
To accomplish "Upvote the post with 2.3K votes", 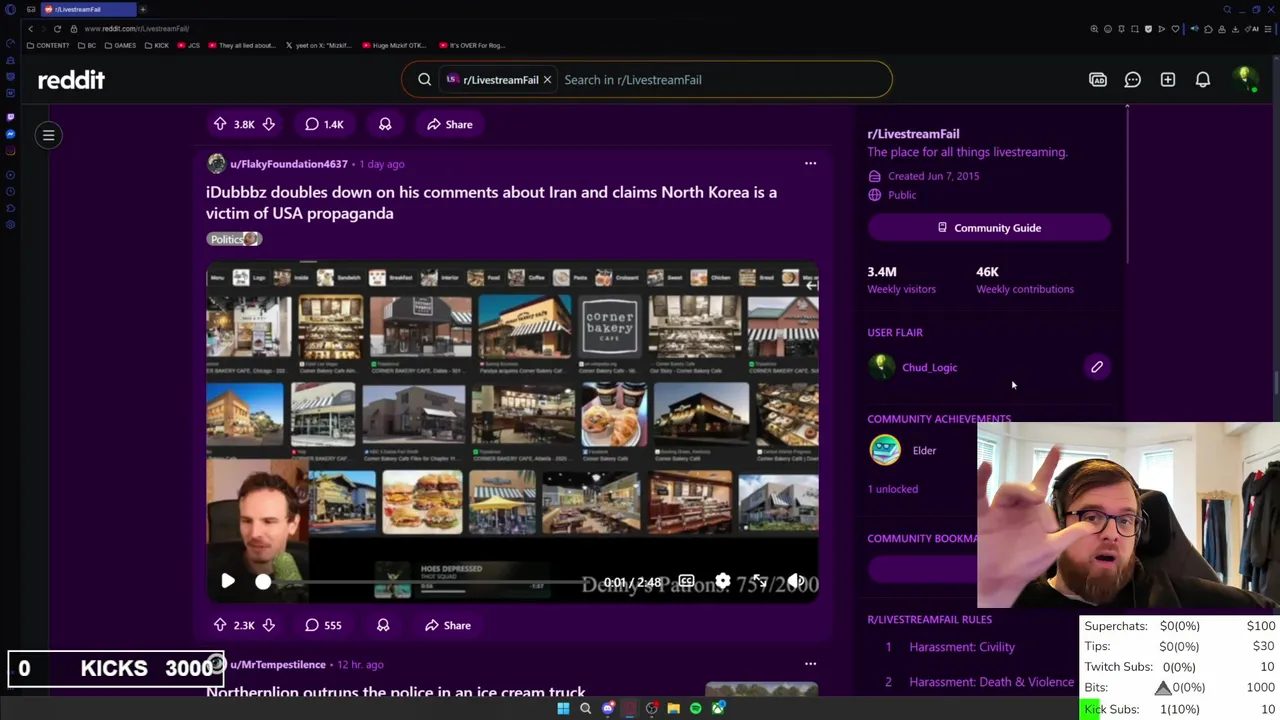I will [x=220, y=625].
